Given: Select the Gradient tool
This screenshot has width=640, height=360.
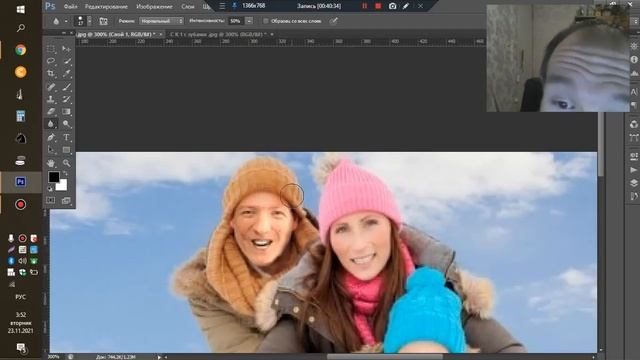Looking at the screenshot, I should 66,111.
